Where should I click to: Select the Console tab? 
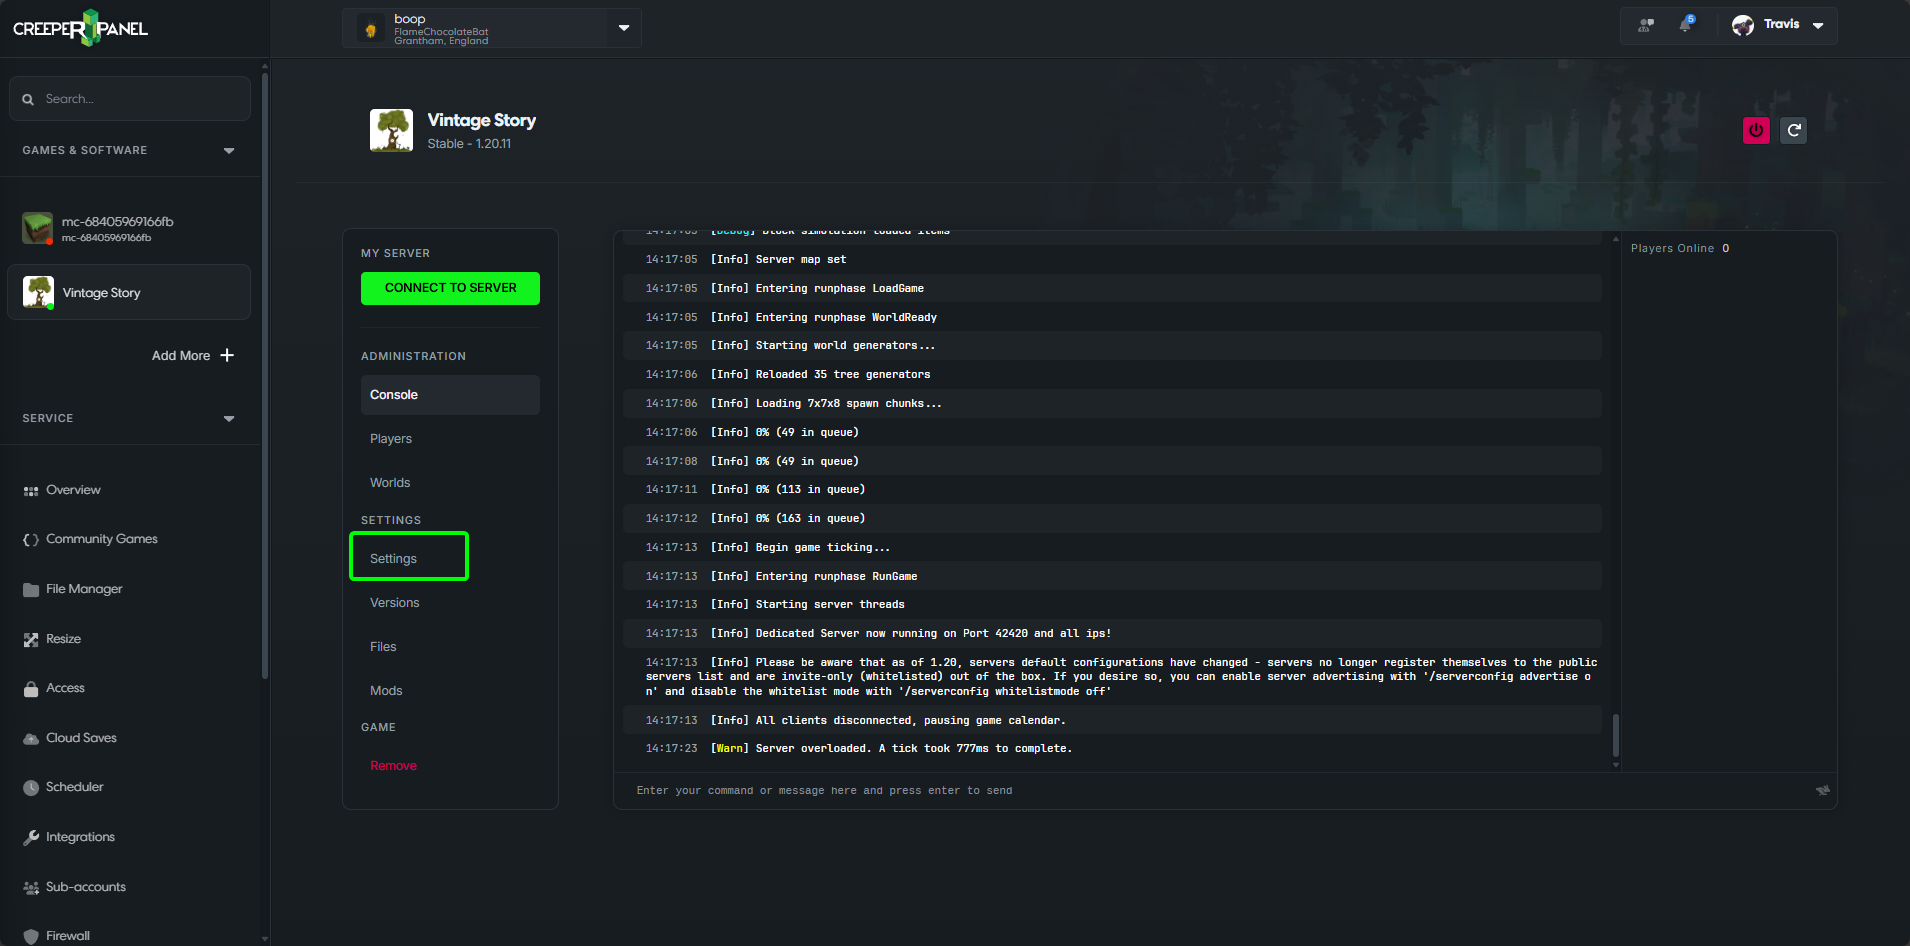click(x=450, y=395)
